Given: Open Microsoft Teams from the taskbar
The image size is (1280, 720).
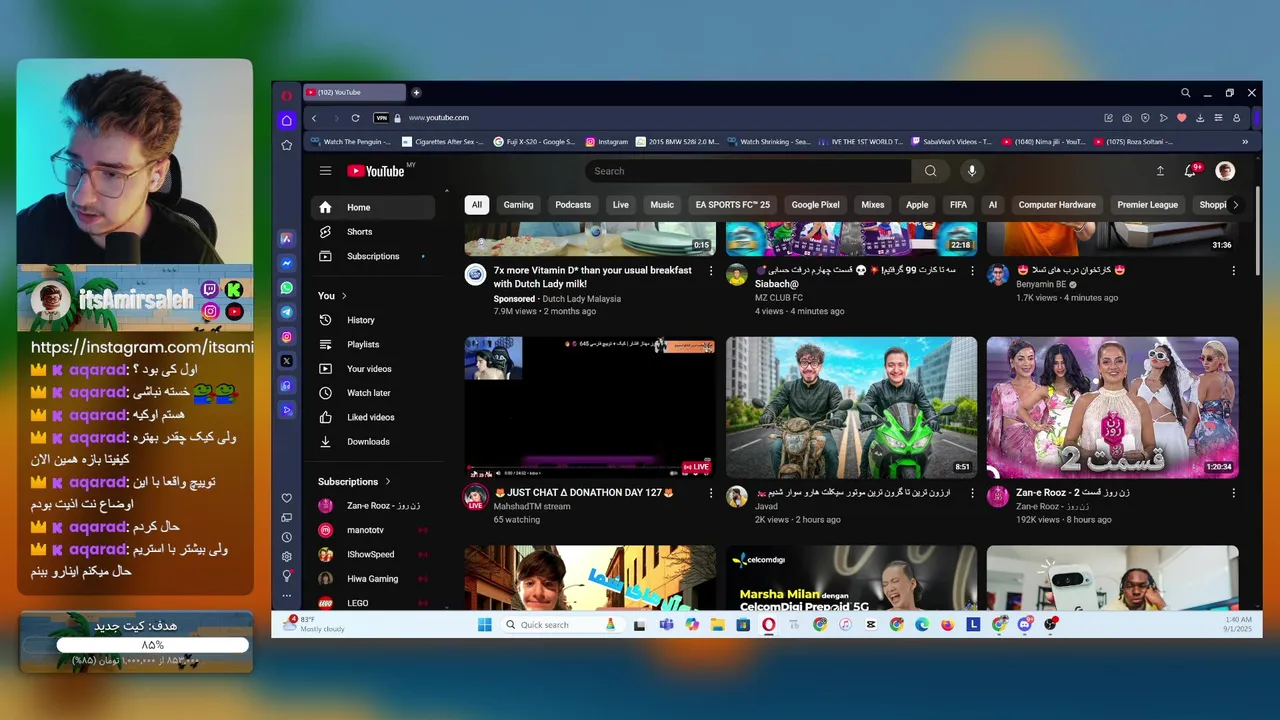Looking at the screenshot, I should (666, 624).
